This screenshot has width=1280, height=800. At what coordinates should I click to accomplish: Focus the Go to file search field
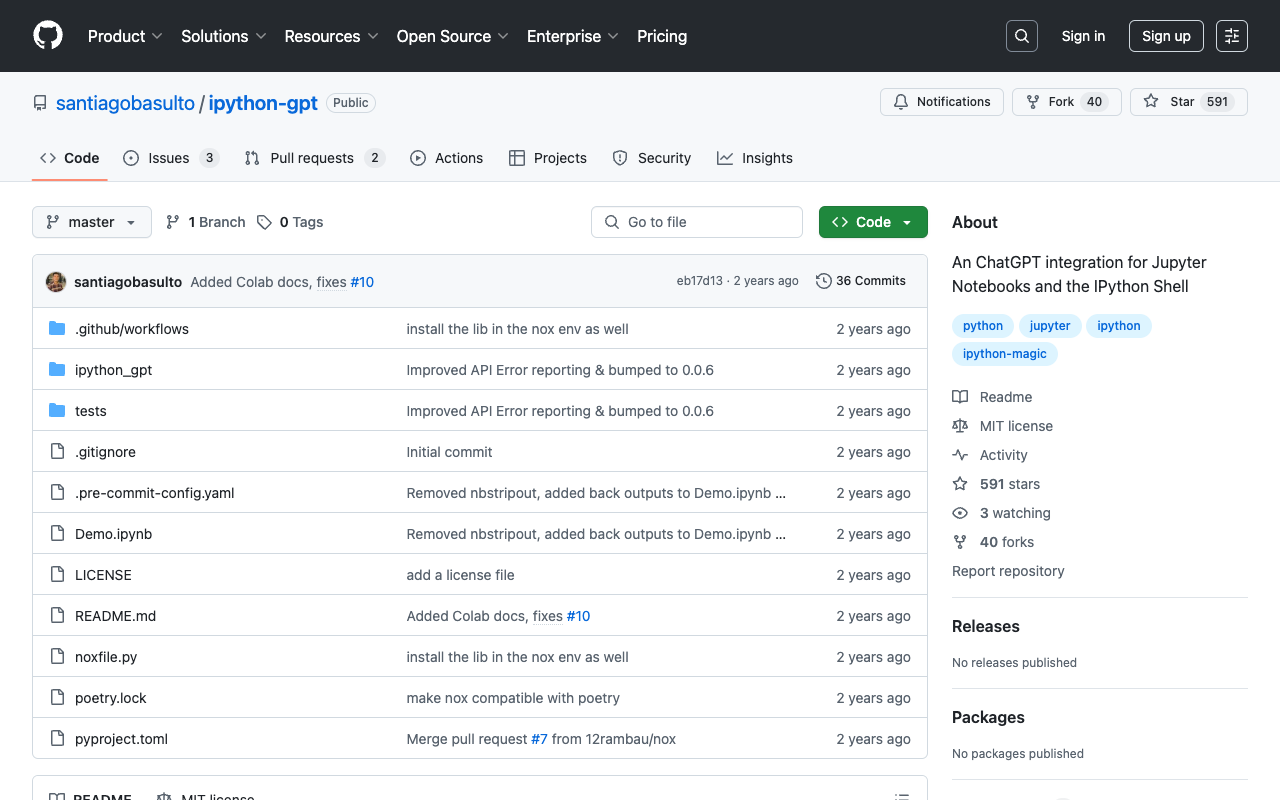pyautogui.click(x=697, y=222)
